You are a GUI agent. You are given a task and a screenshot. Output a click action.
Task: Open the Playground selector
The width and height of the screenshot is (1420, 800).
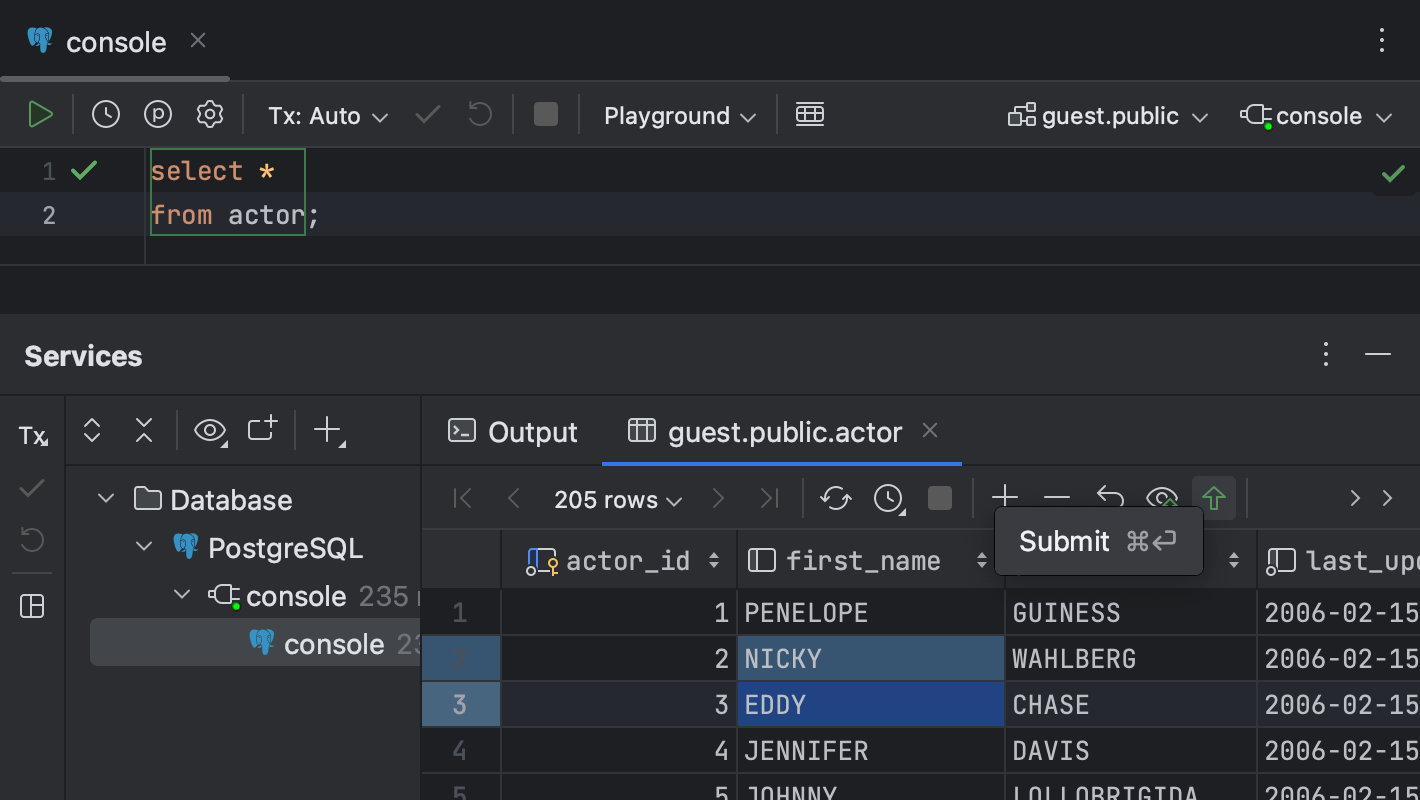[678, 115]
